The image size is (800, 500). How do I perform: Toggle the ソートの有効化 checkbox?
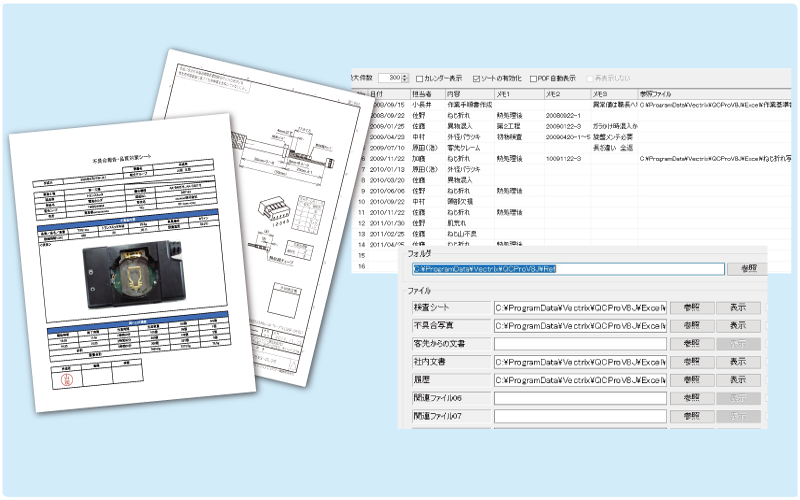(476, 77)
